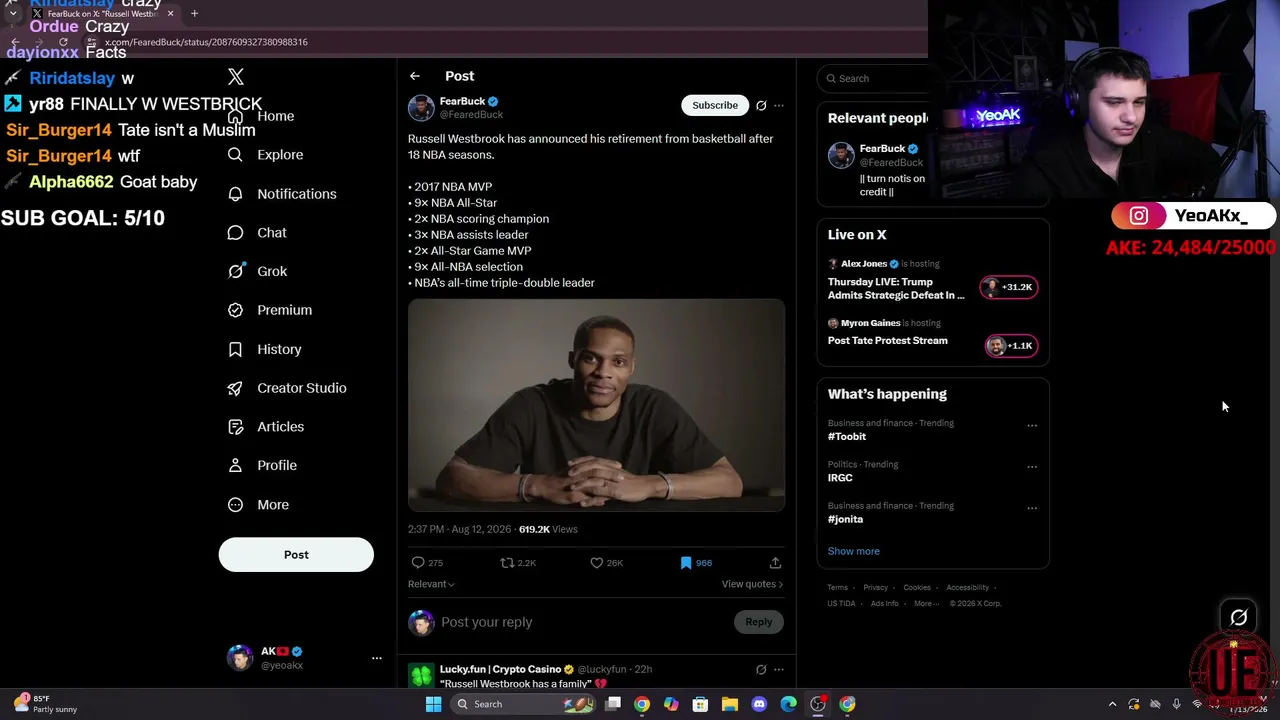The width and height of the screenshot is (1280, 720).
Task: Click the white Post button in sidebar
Action: click(x=296, y=555)
